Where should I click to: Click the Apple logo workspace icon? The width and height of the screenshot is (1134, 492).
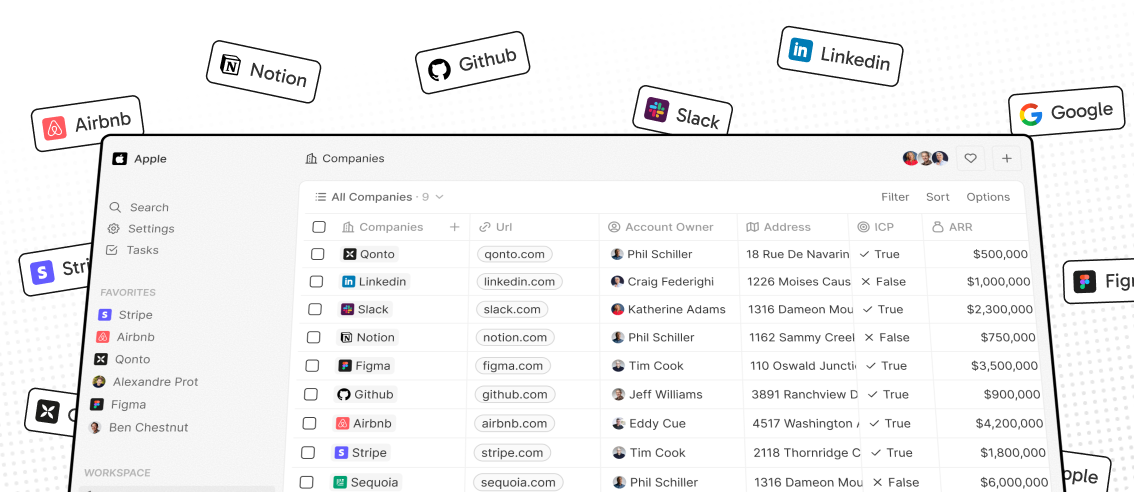[x=120, y=159]
